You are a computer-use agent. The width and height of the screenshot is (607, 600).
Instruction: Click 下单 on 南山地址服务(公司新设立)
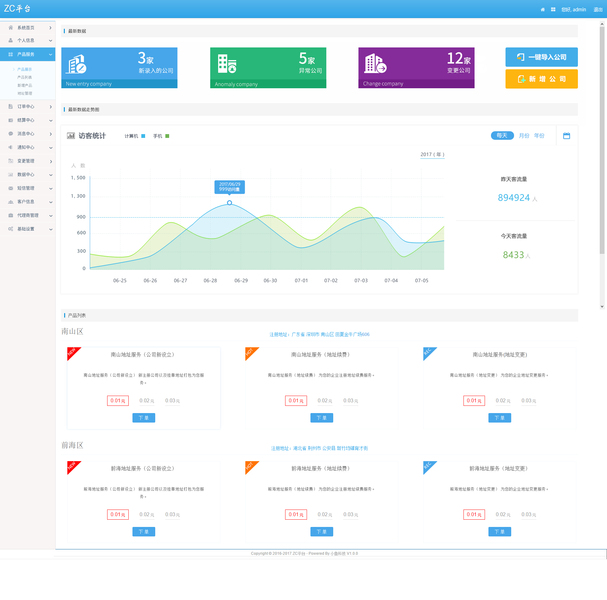tap(144, 418)
